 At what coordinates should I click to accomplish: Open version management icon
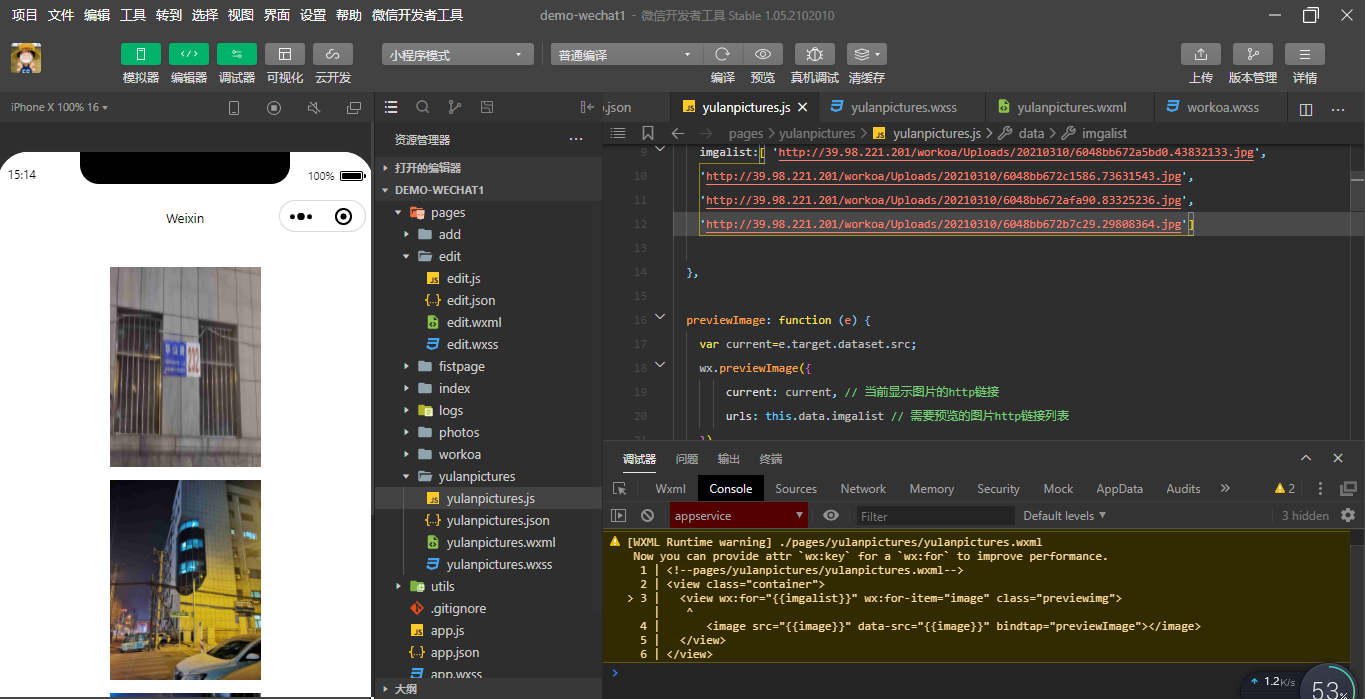tap(1252, 54)
